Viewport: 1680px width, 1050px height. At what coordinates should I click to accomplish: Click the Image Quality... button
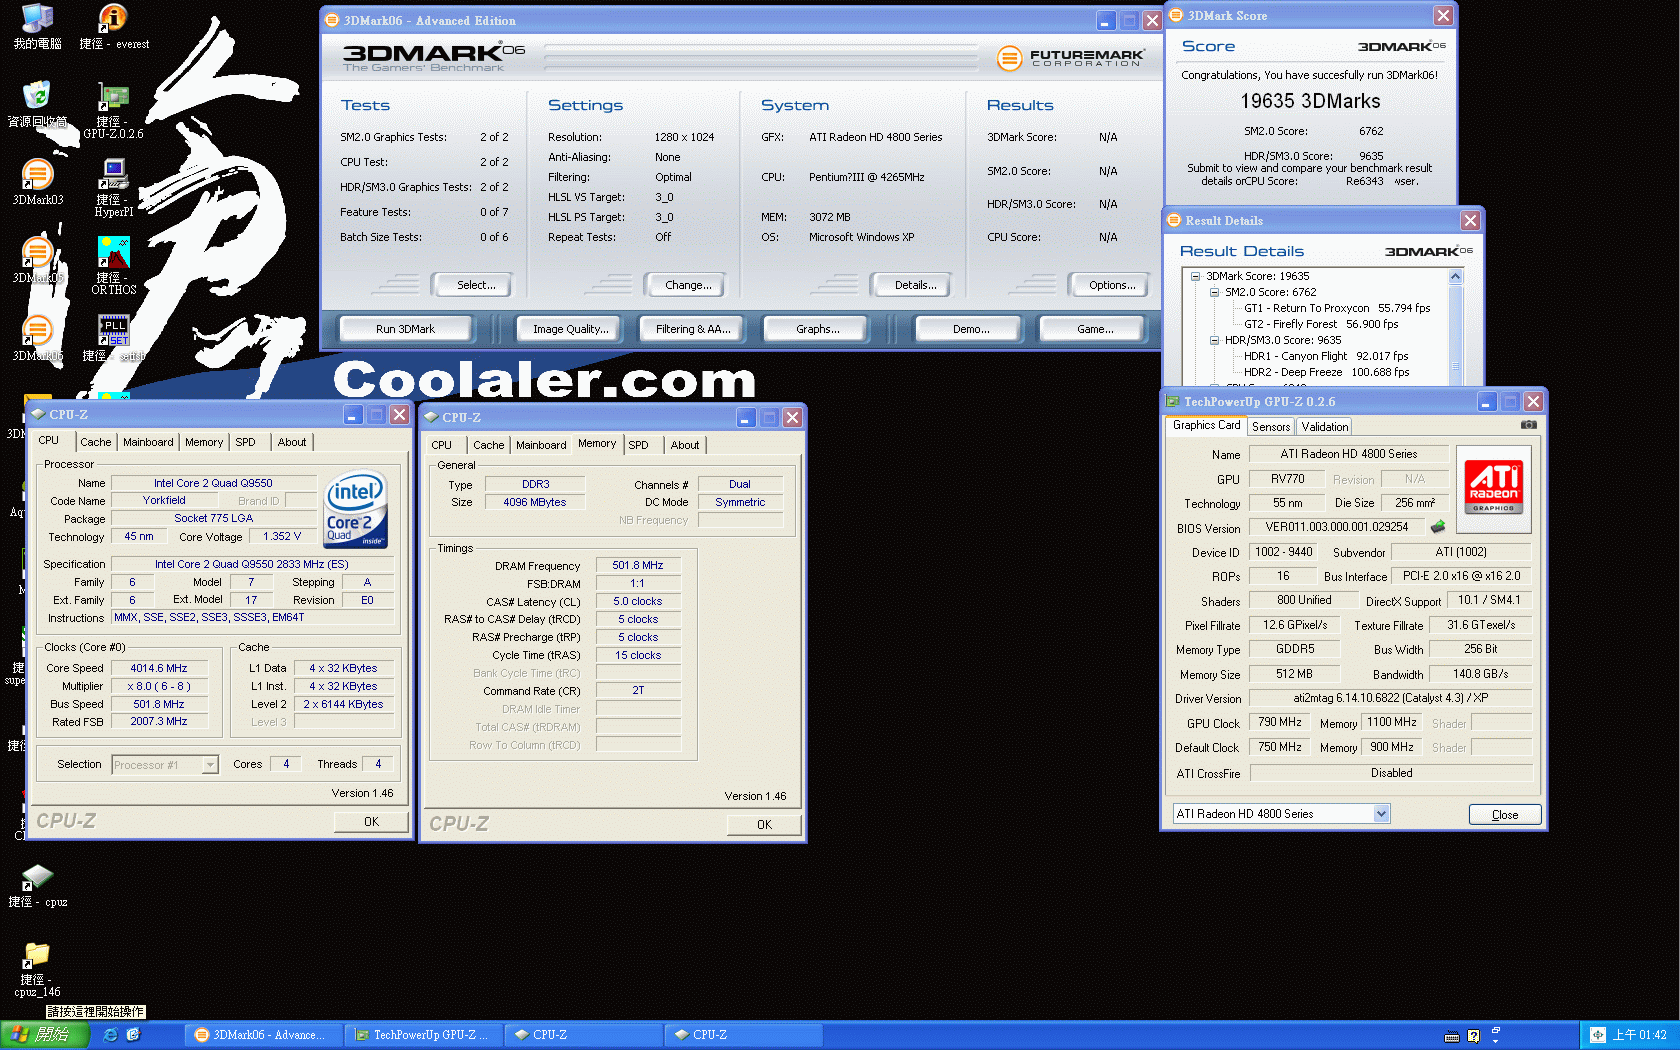570,329
